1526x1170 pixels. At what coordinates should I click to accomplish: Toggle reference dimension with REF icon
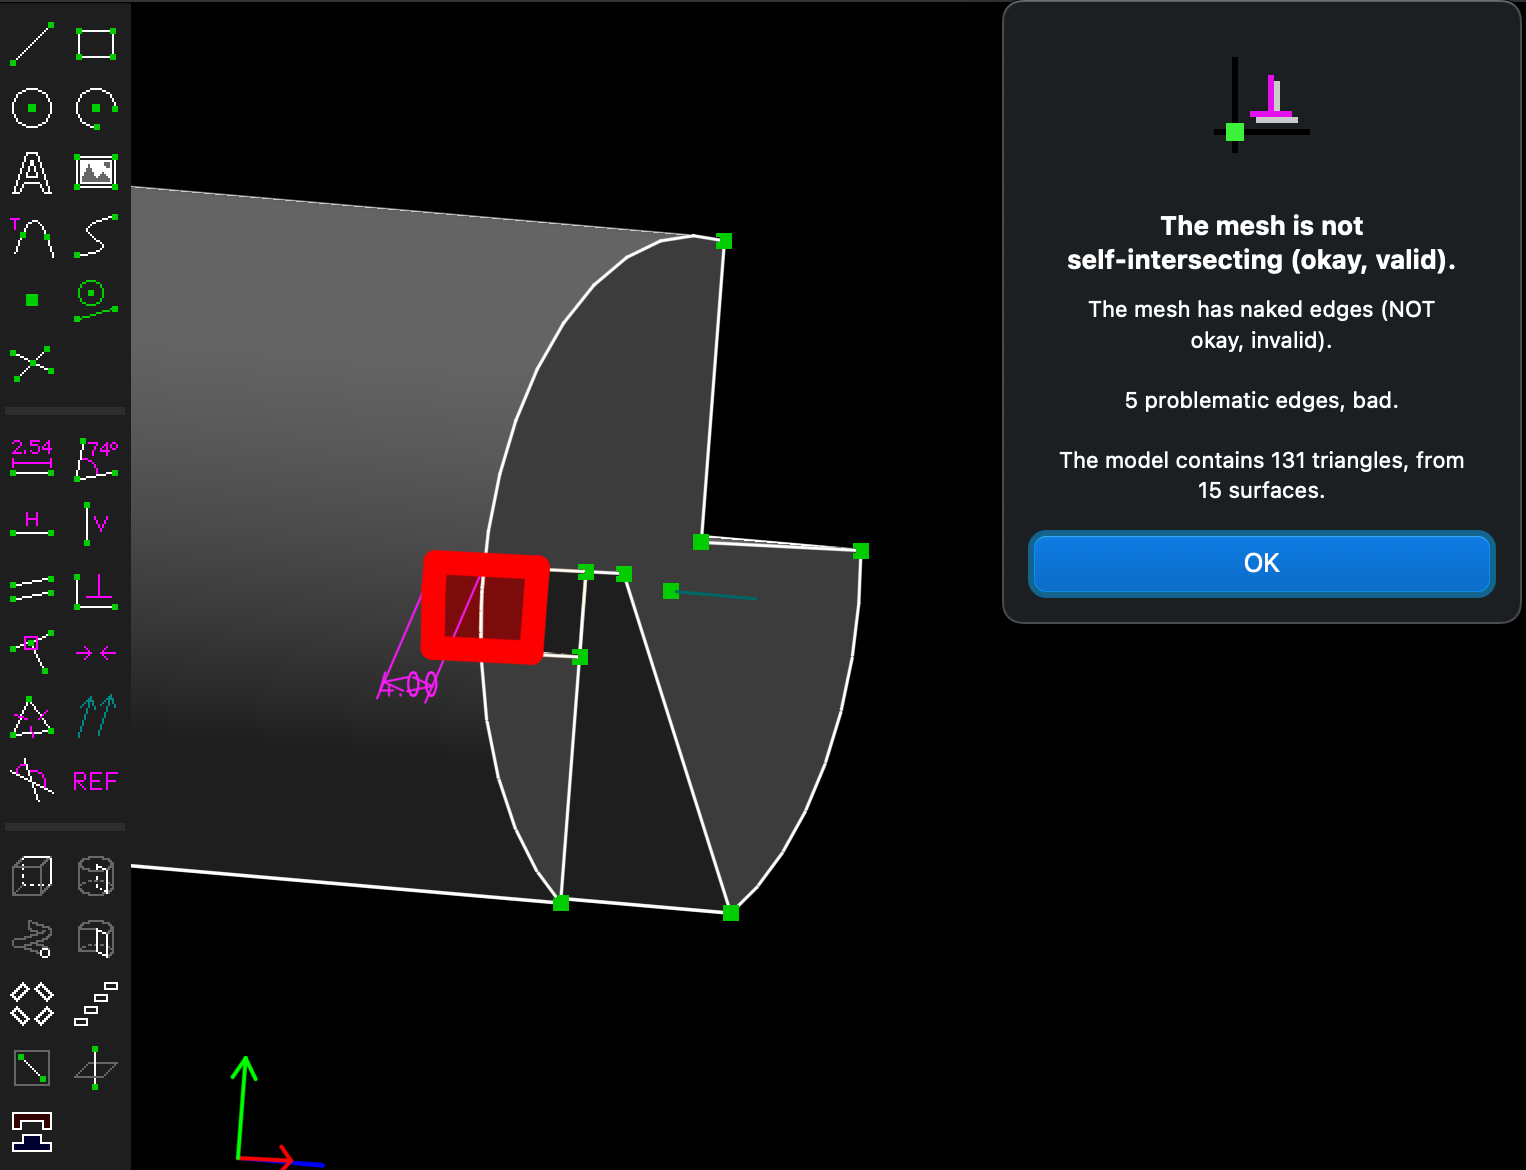[96, 781]
